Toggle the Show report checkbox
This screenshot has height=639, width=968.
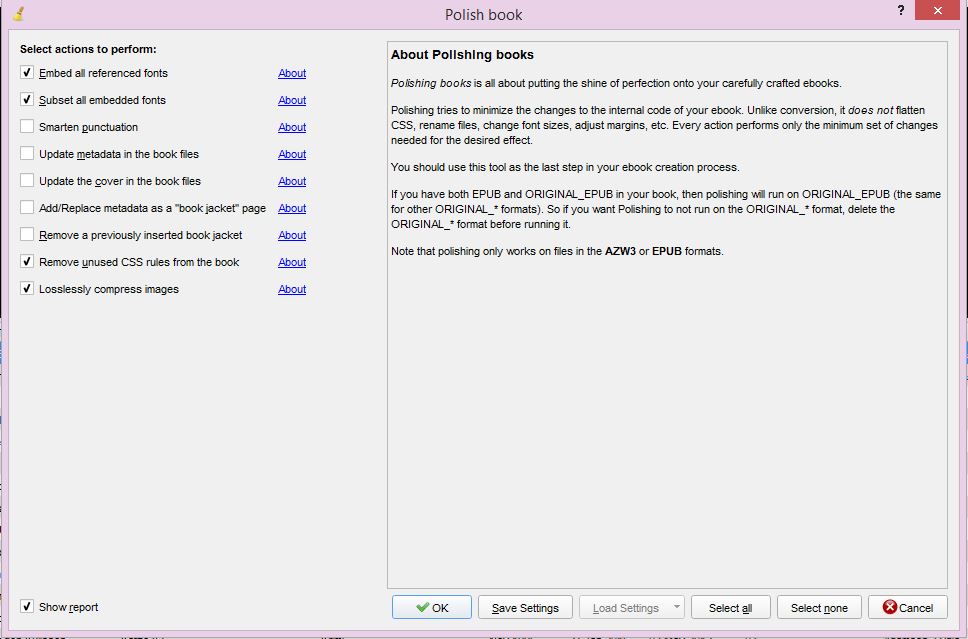point(27,607)
